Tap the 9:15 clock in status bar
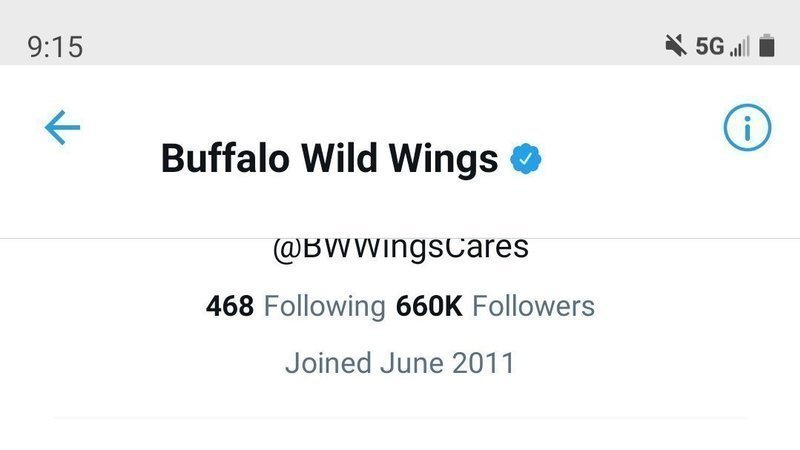Image resolution: width=800 pixels, height=450 pixels. [54, 47]
